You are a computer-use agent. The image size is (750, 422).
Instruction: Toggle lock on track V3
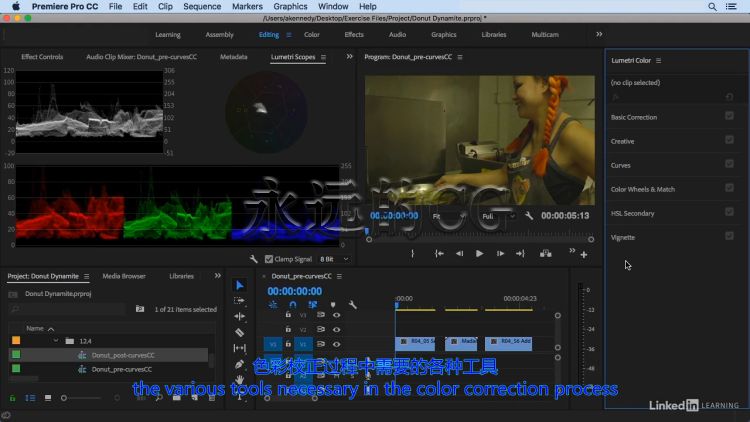(x=288, y=315)
